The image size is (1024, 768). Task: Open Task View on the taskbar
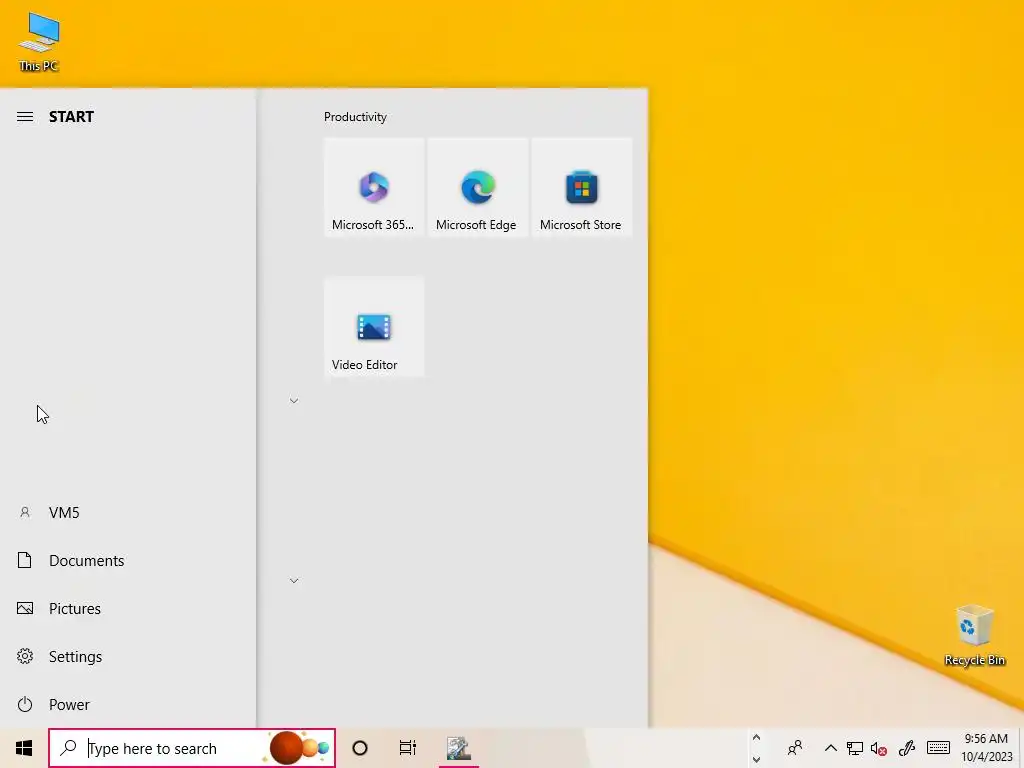click(408, 748)
